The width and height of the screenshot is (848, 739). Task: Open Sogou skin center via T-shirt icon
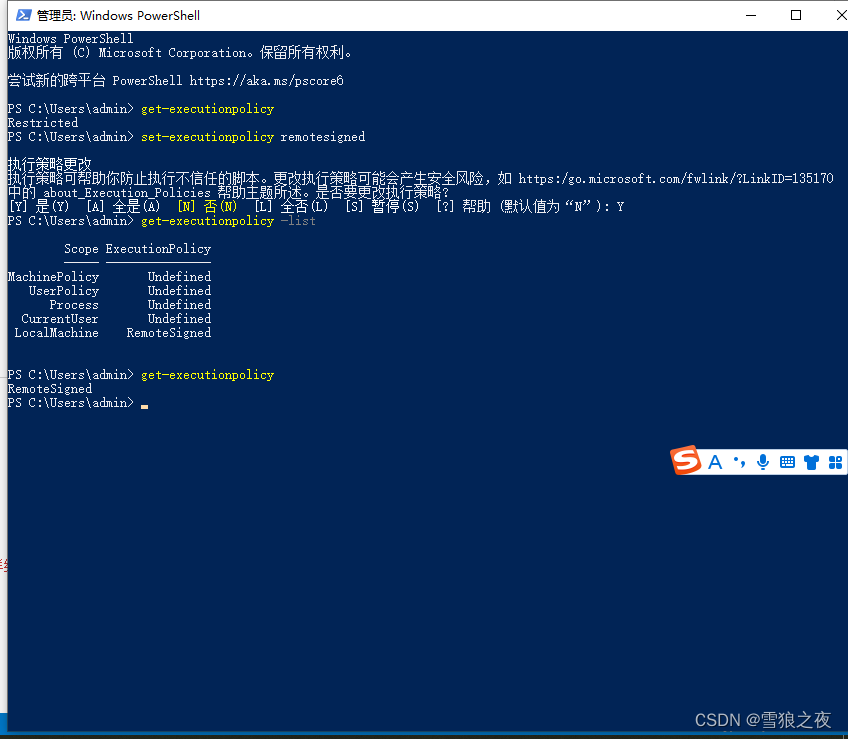[x=811, y=461]
